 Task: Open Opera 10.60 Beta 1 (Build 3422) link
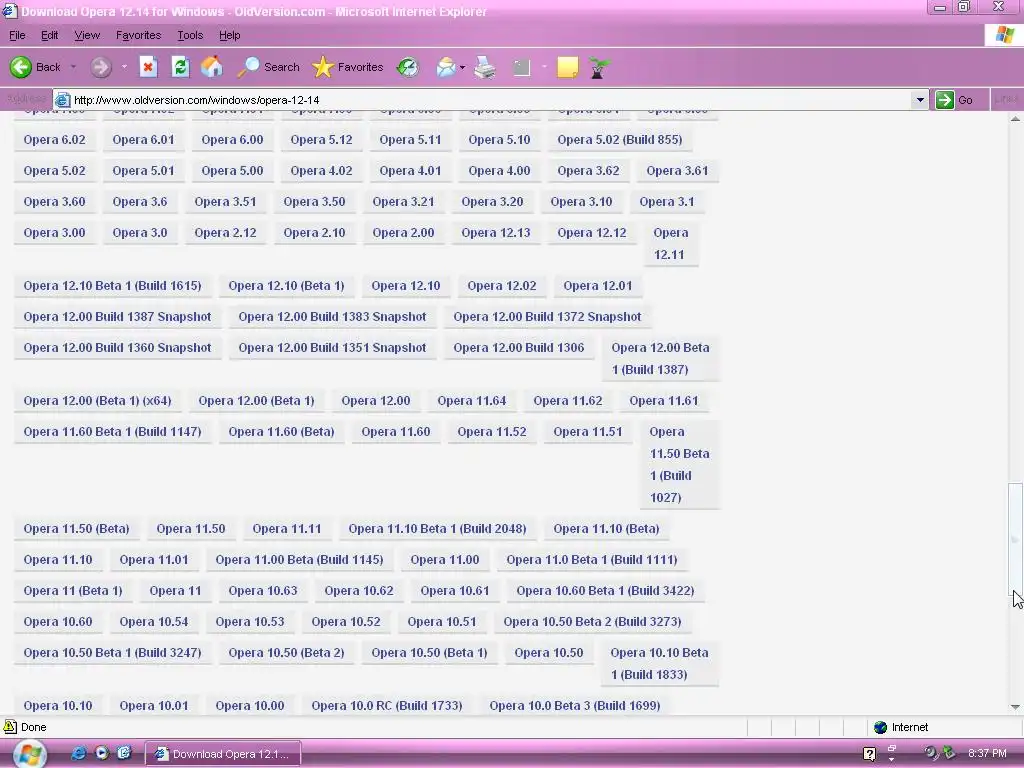click(605, 590)
